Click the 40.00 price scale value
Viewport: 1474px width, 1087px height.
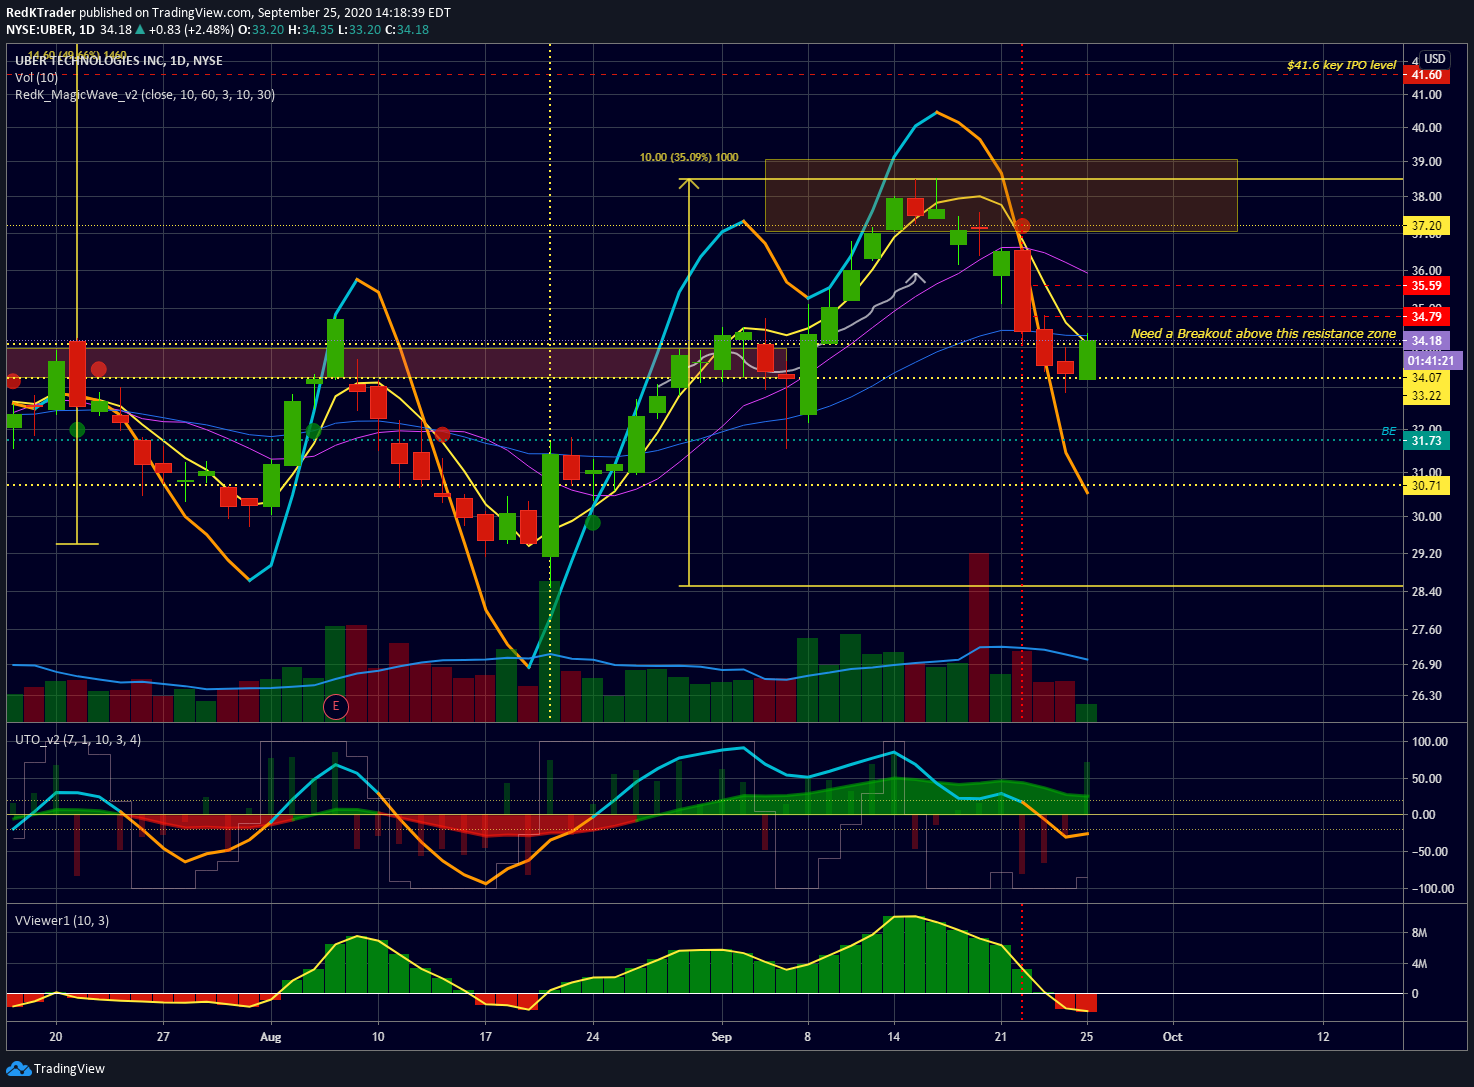[1426, 128]
